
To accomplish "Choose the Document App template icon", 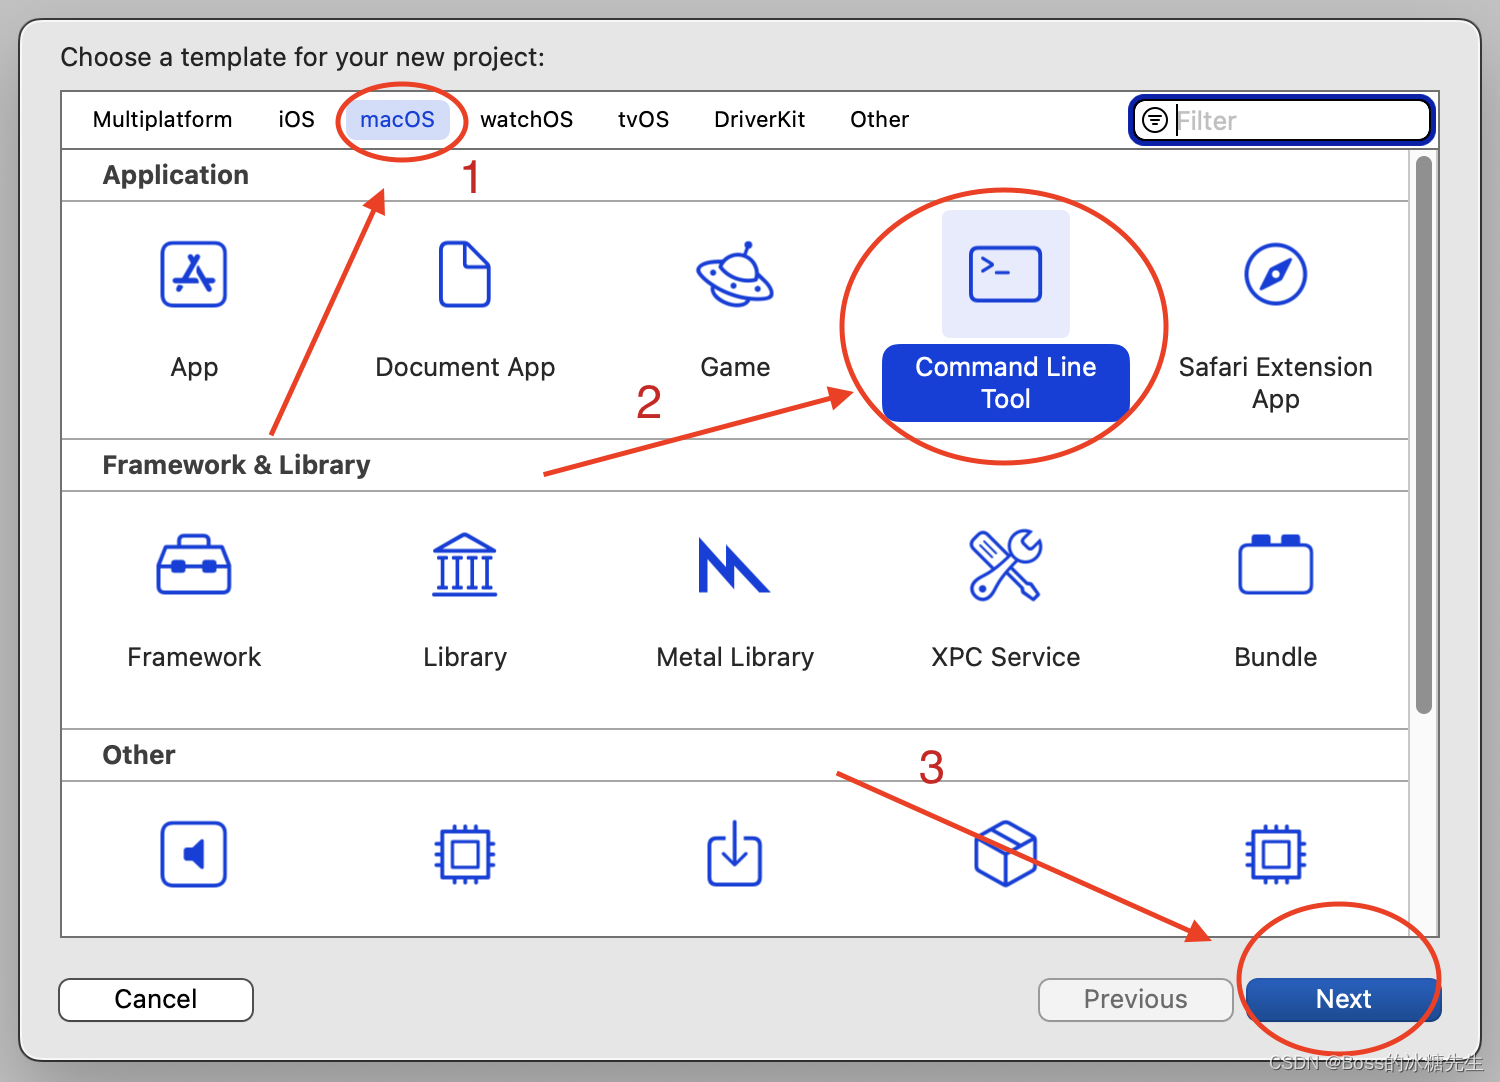I will [x=465, y=274].
